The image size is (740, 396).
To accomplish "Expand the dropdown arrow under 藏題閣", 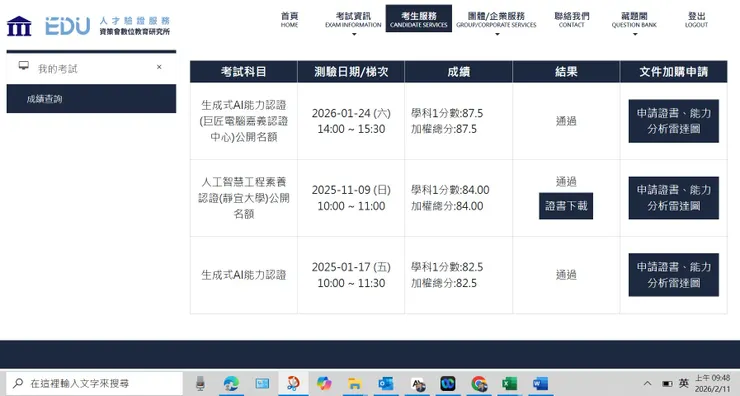I will [635, 34].
